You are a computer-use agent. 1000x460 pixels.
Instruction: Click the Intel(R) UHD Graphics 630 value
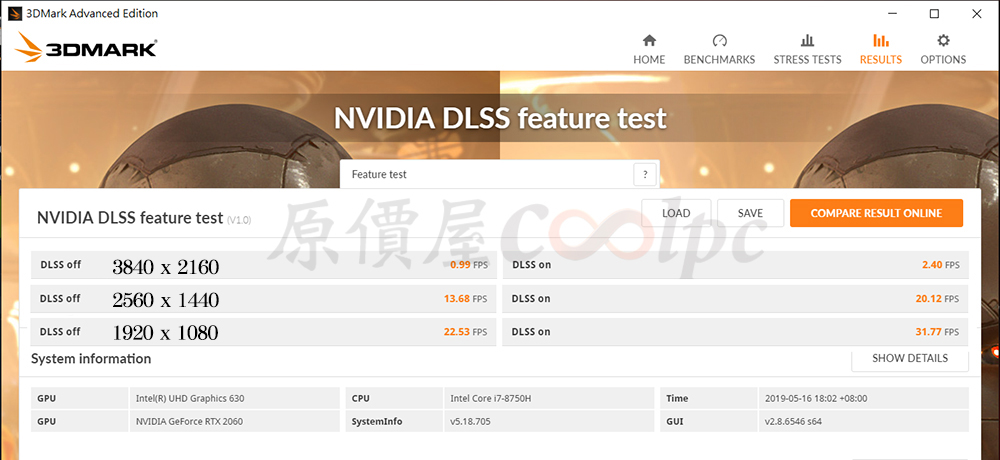(190, 398)
